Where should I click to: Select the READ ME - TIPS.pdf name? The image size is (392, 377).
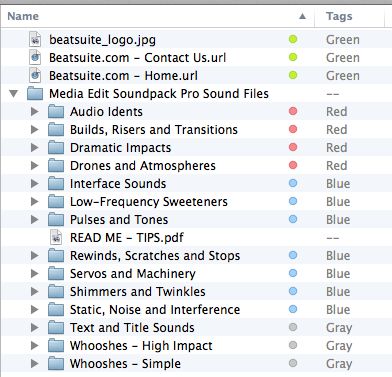127,238
